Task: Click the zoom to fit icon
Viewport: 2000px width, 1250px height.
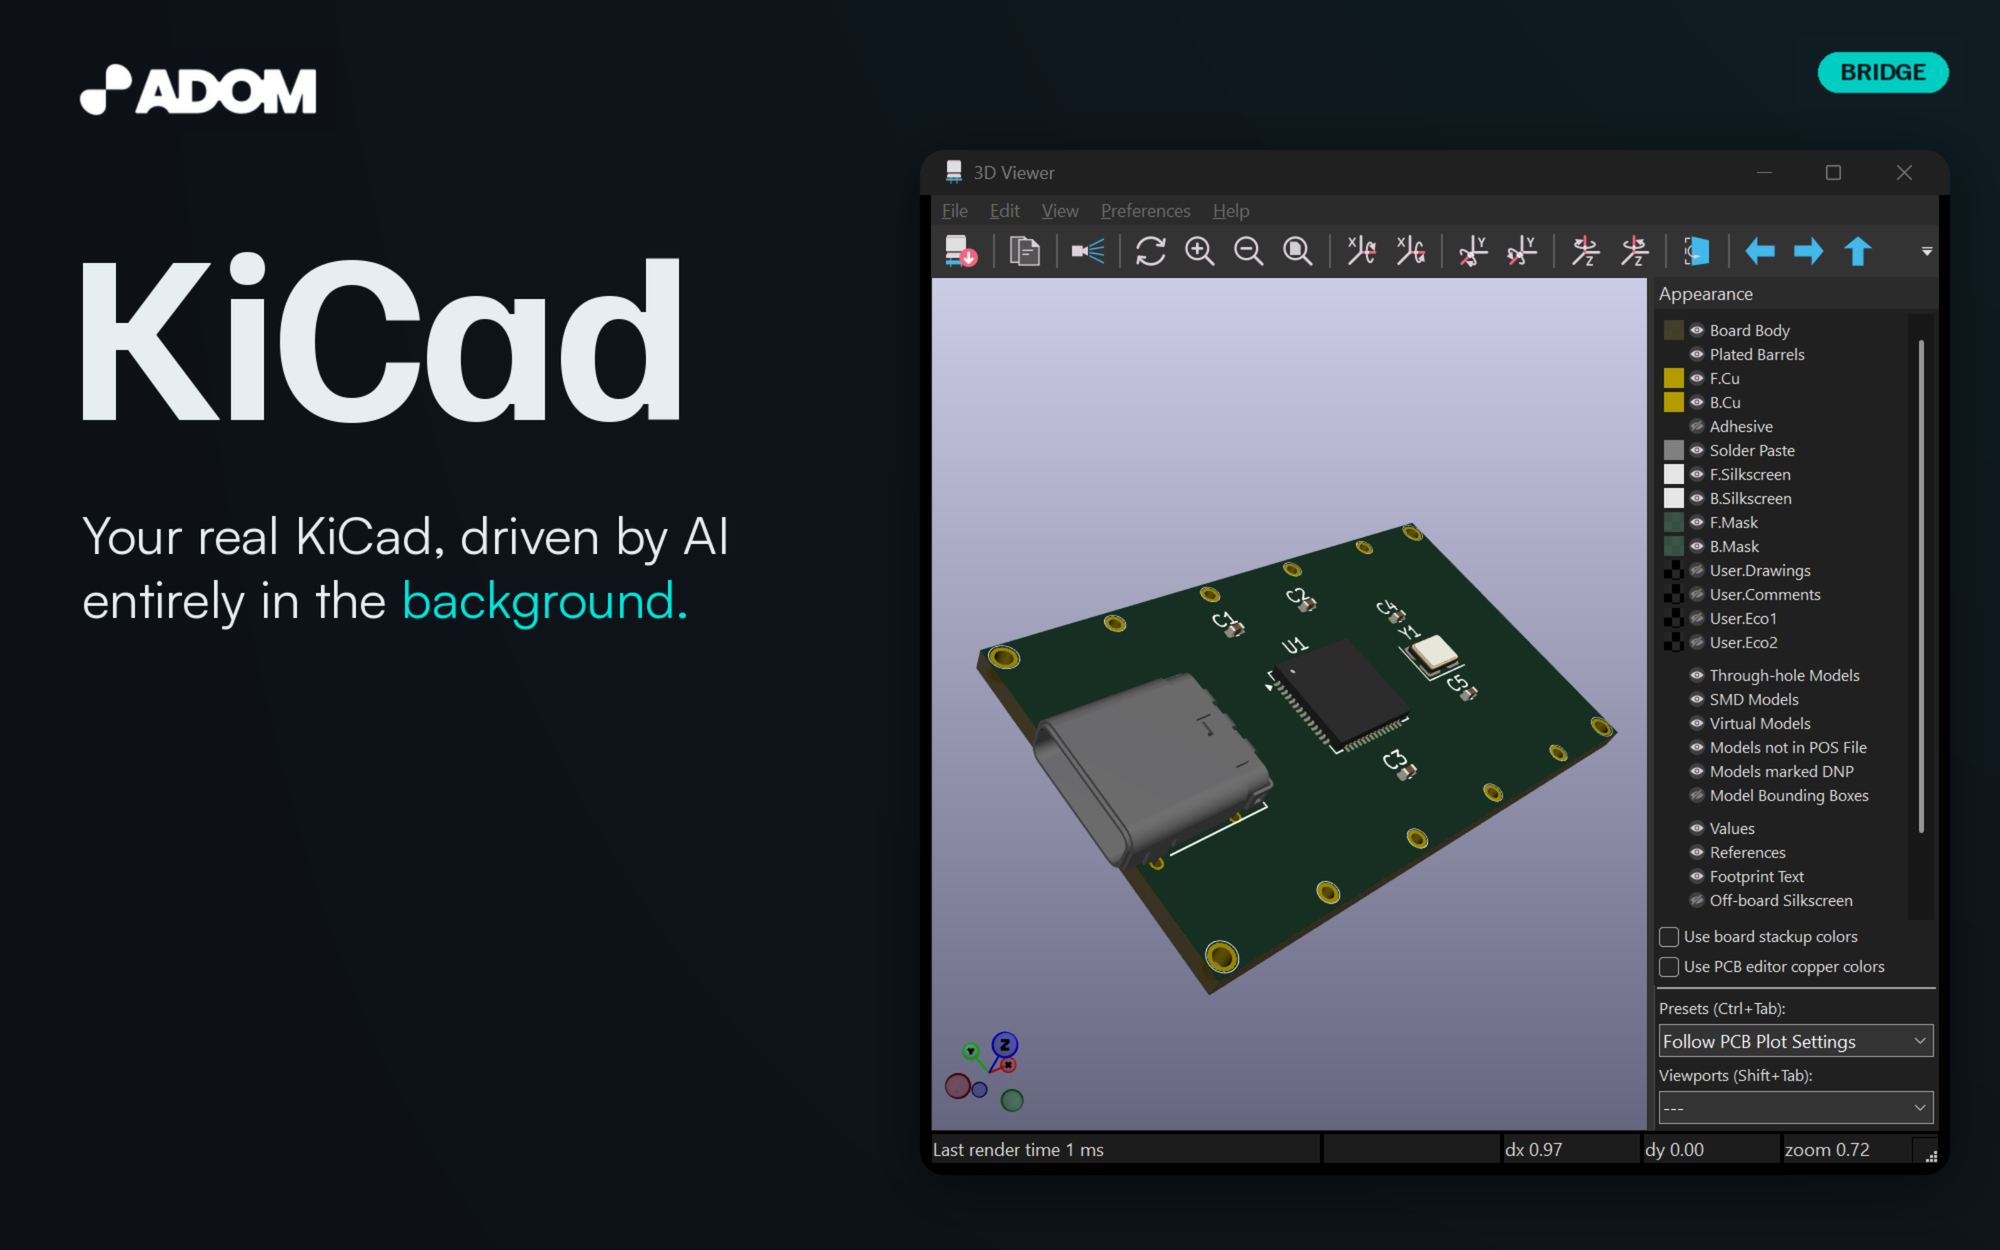Action: pos(1298,251)
